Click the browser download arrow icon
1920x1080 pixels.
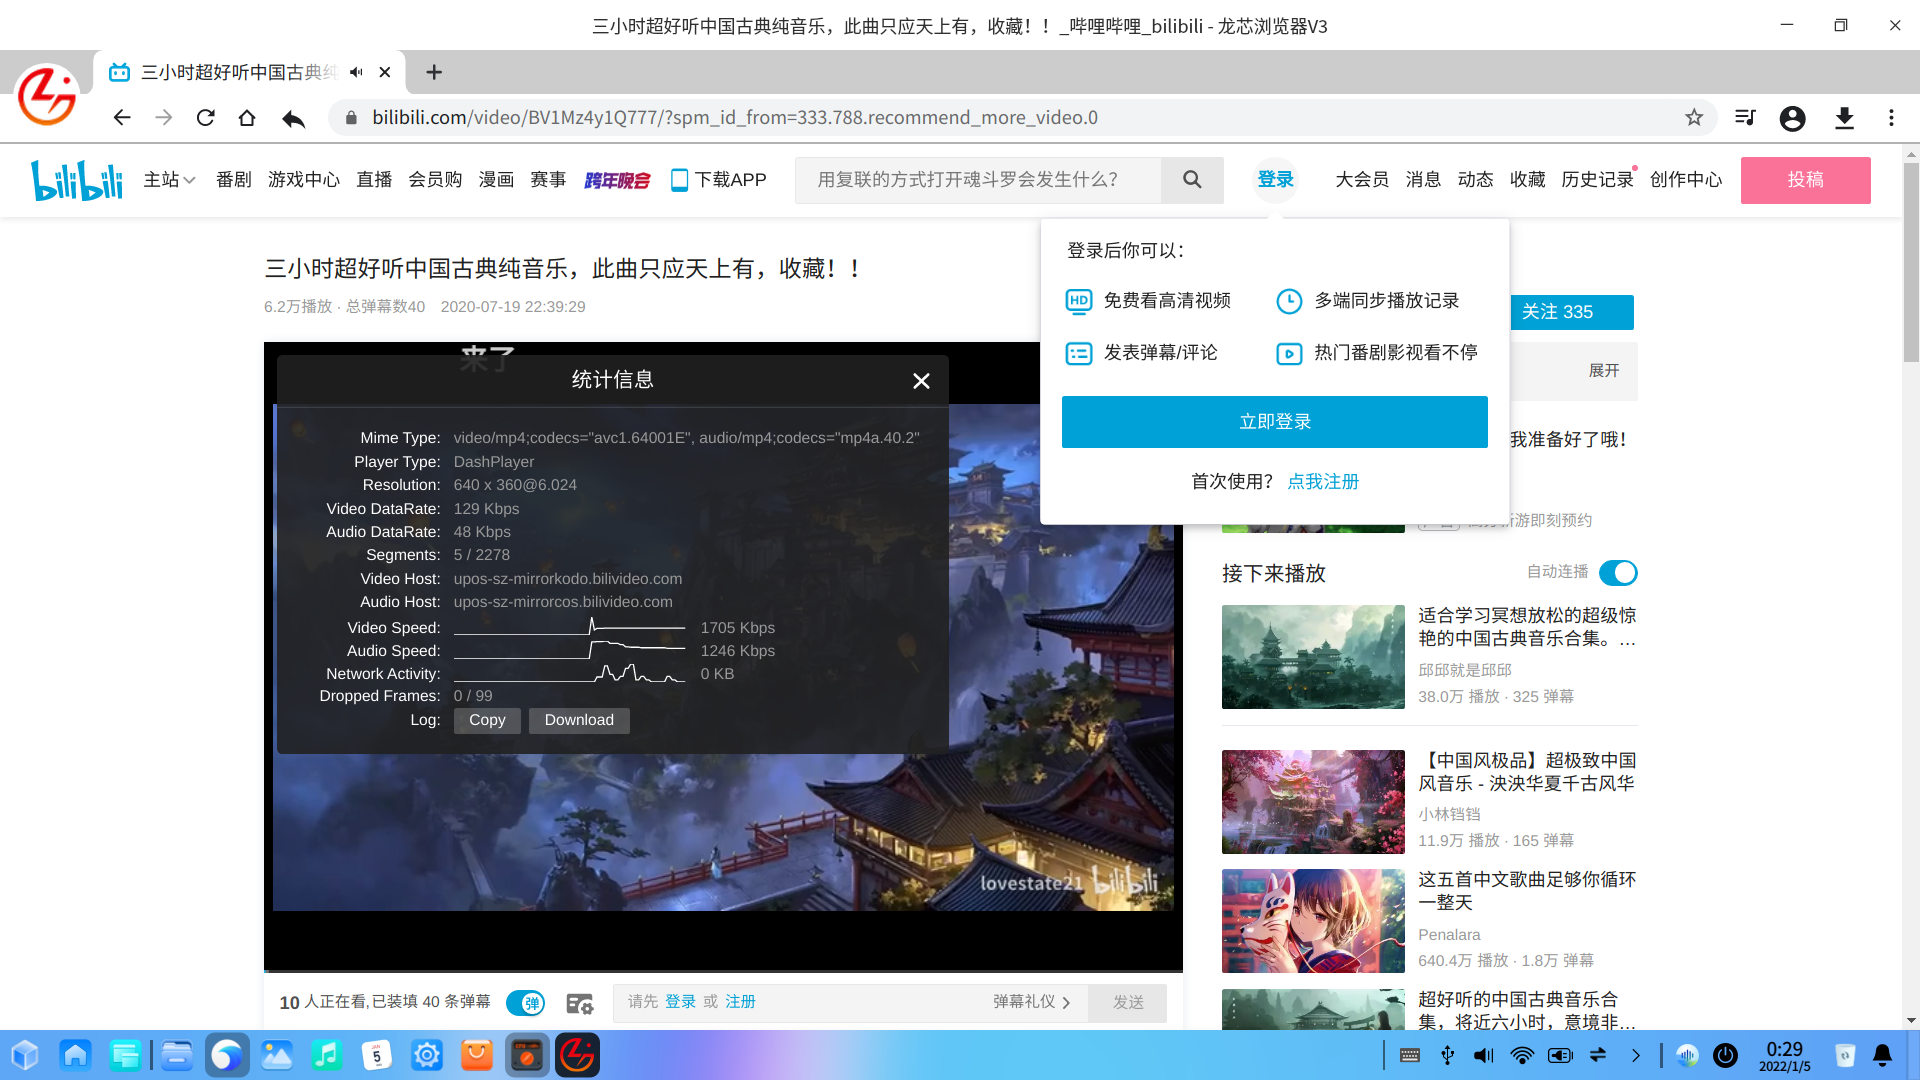click(1844, 118)
